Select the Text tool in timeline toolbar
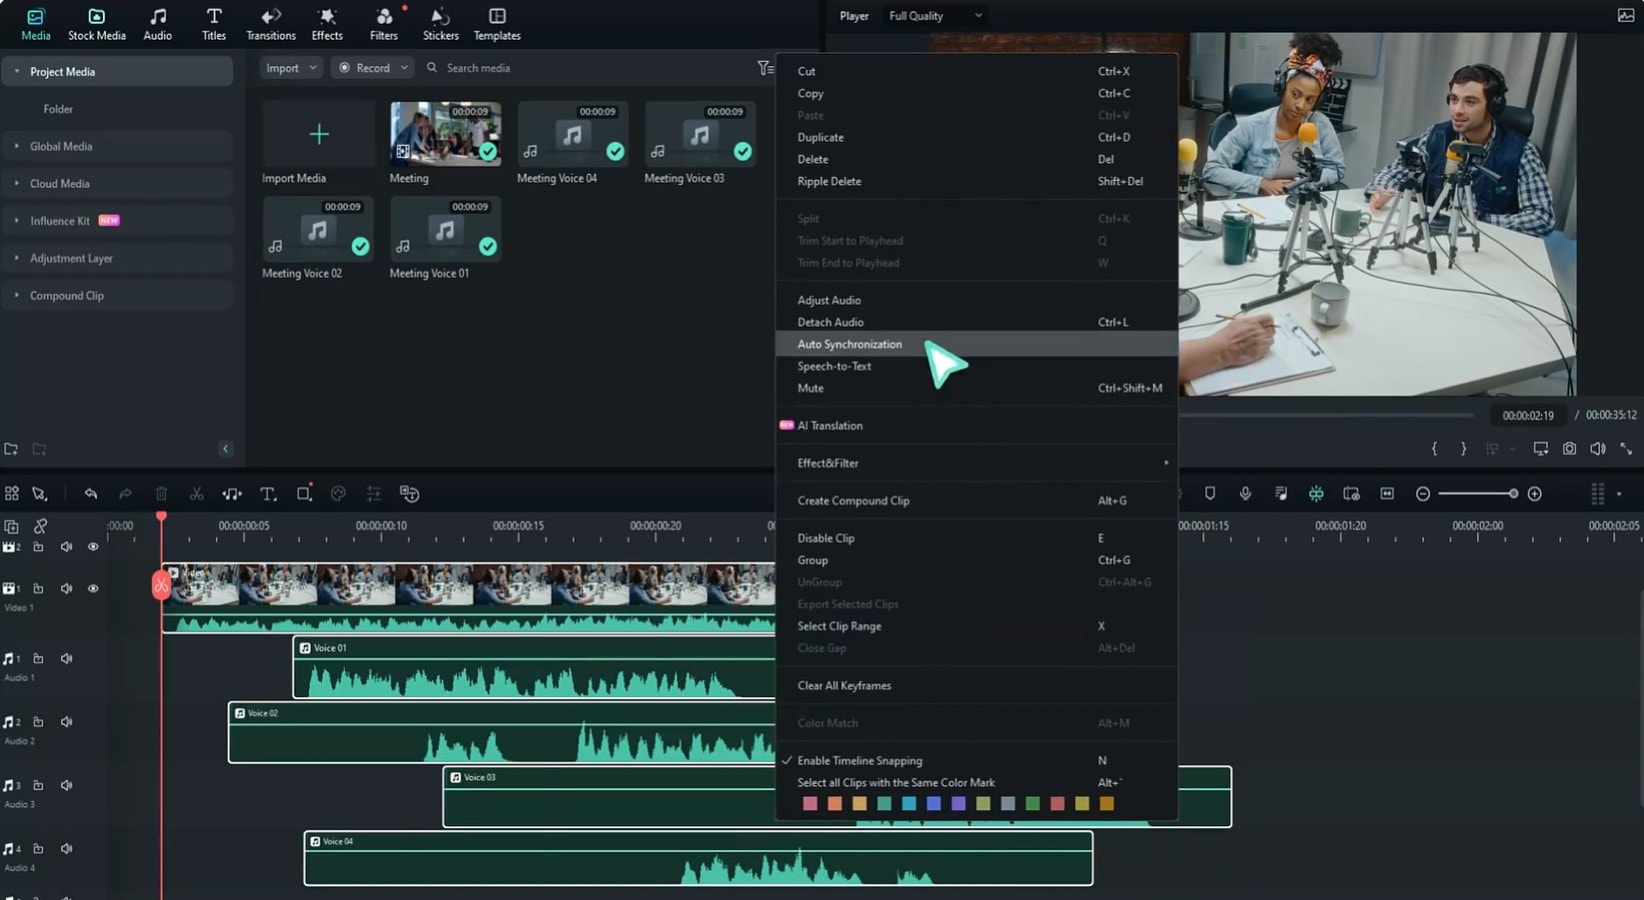Viewport: 1644px width, 900px height. tap(268, 493)
